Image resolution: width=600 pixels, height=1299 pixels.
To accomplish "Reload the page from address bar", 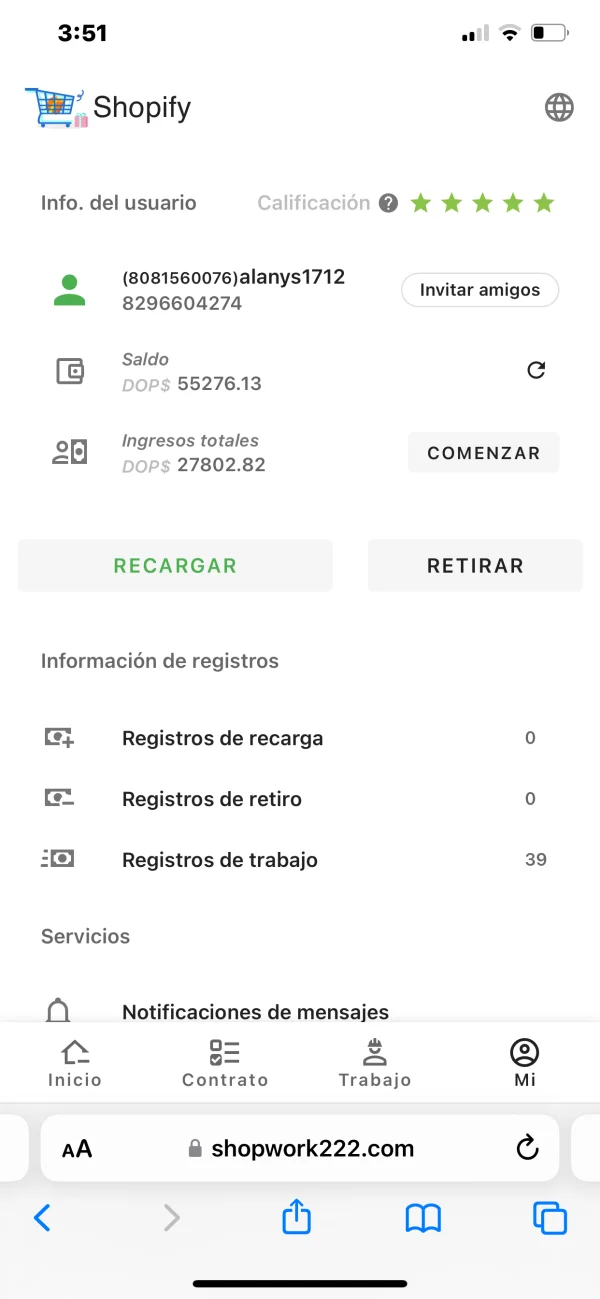I will (527, 1148).
